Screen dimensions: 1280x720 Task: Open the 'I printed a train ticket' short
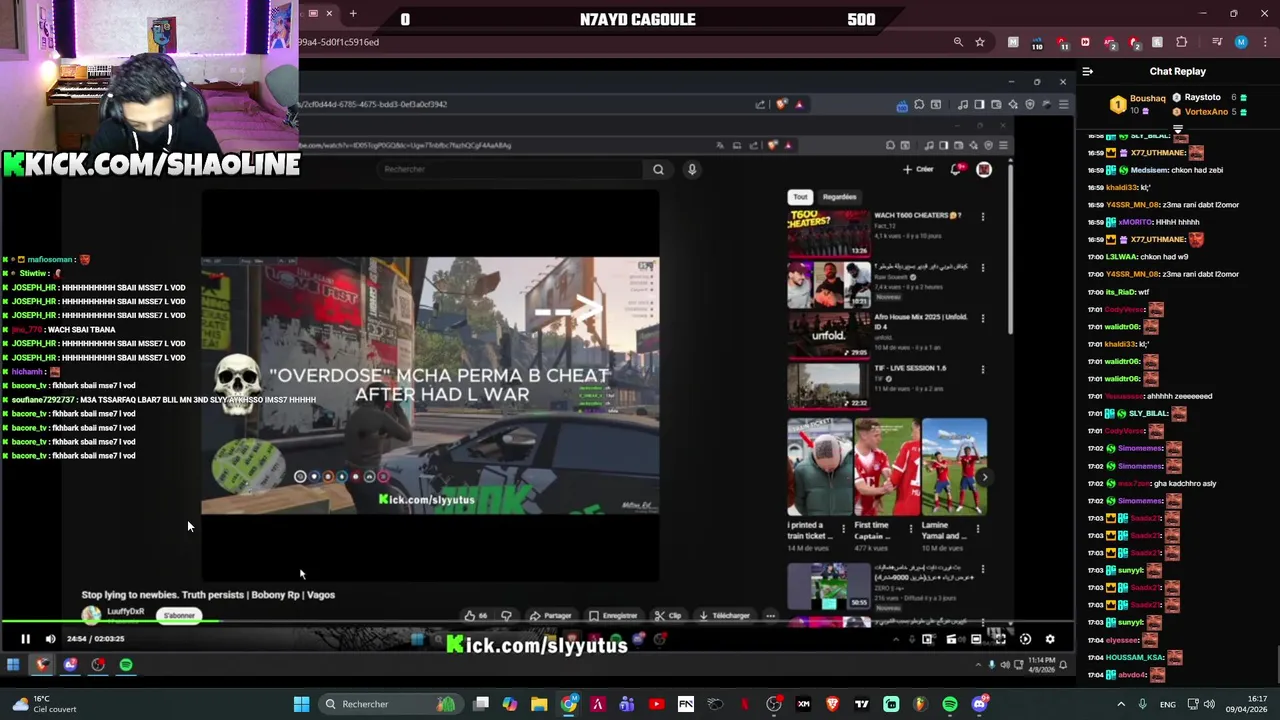(x=819, y=467)
